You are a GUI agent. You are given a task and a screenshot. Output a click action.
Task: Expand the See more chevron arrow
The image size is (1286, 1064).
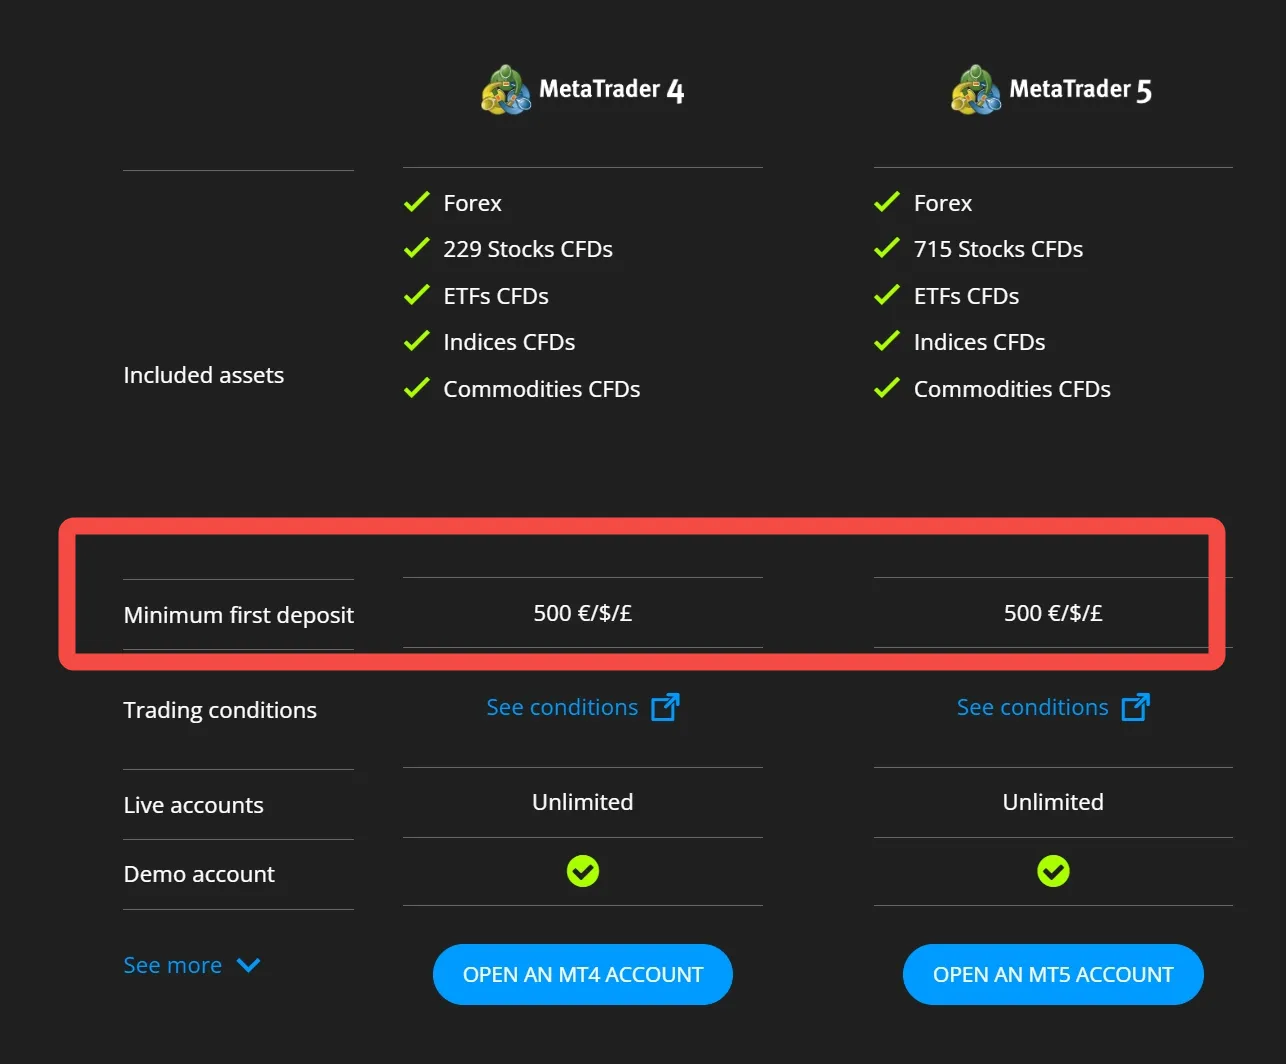tap(249, 966)
